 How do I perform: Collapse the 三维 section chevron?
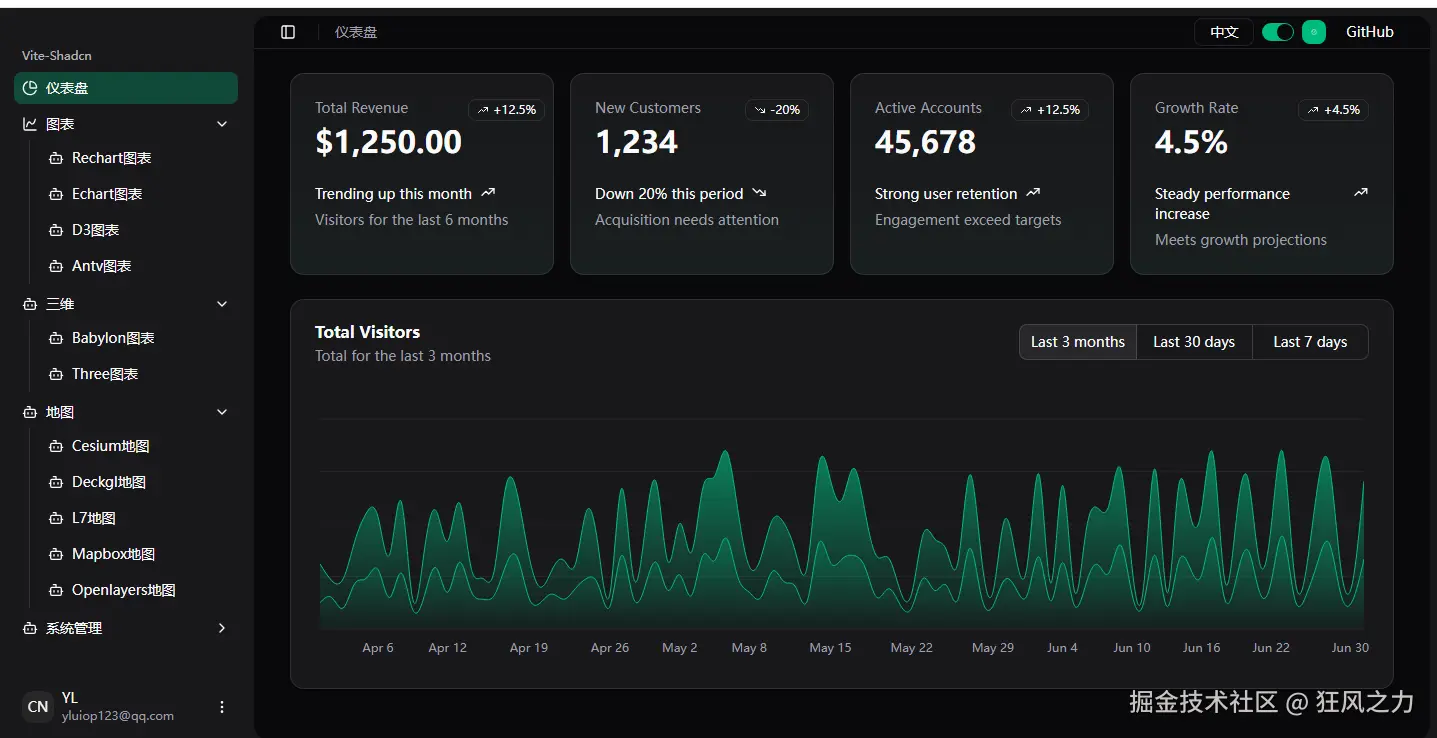(x=221, y=303)
